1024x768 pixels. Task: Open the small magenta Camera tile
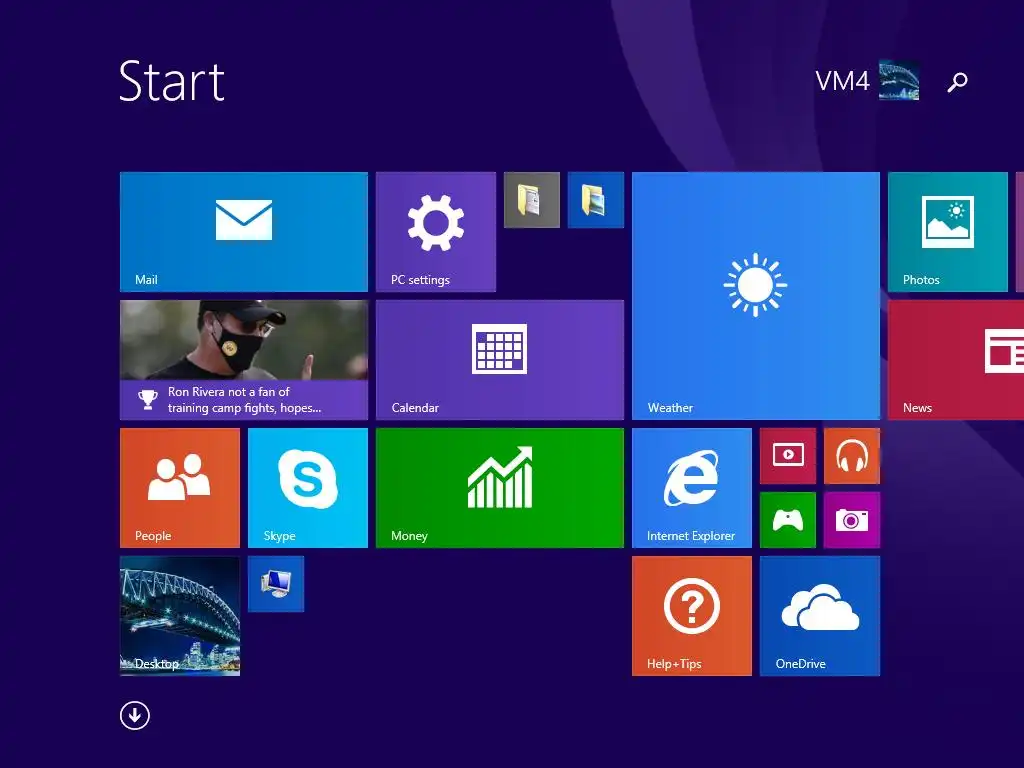click(x=852, y=520)
